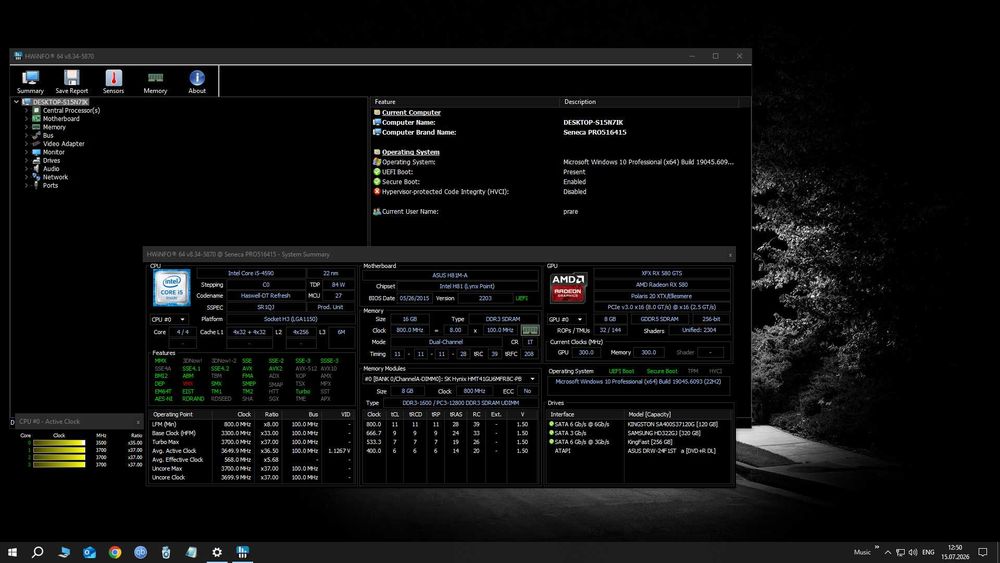Open the Summary toolbar button
This screenshot has height=563, width=1000.
(x=30, y=82)
